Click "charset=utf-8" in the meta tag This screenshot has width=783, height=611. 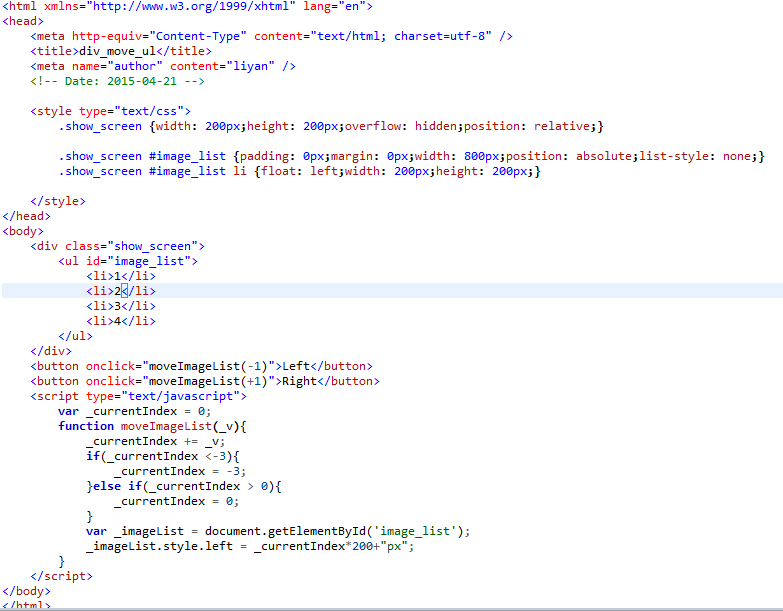pyautogui.click(x=439, y=36)
